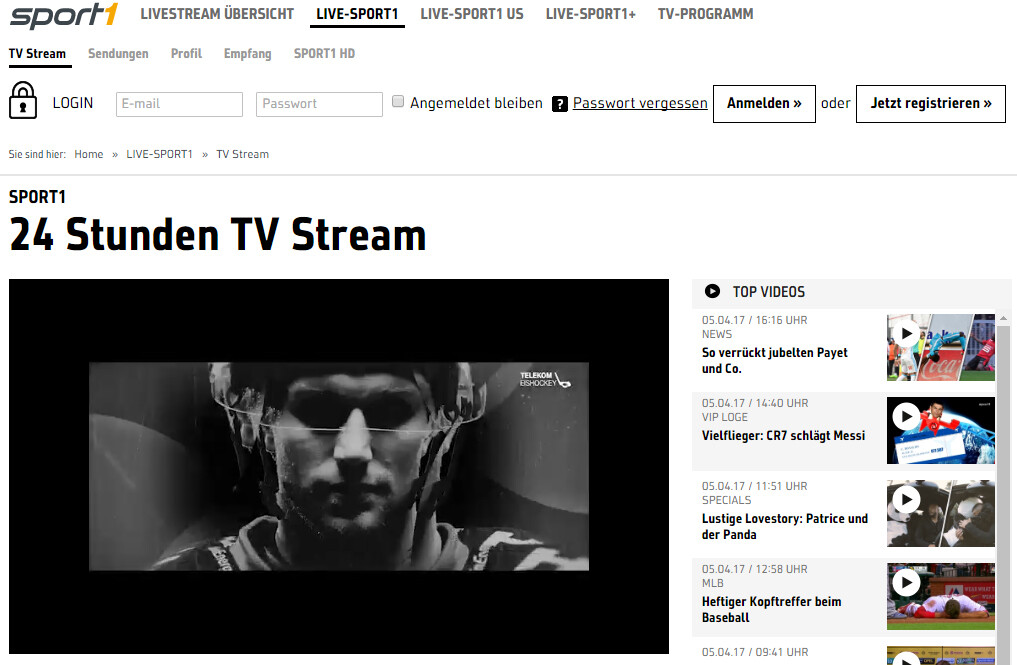Image resolution: width=1017 pixels, height=665 pixels.
Task: Play the CR7 schlägt Messi thumbnail
Action: (x=940, y=431)
